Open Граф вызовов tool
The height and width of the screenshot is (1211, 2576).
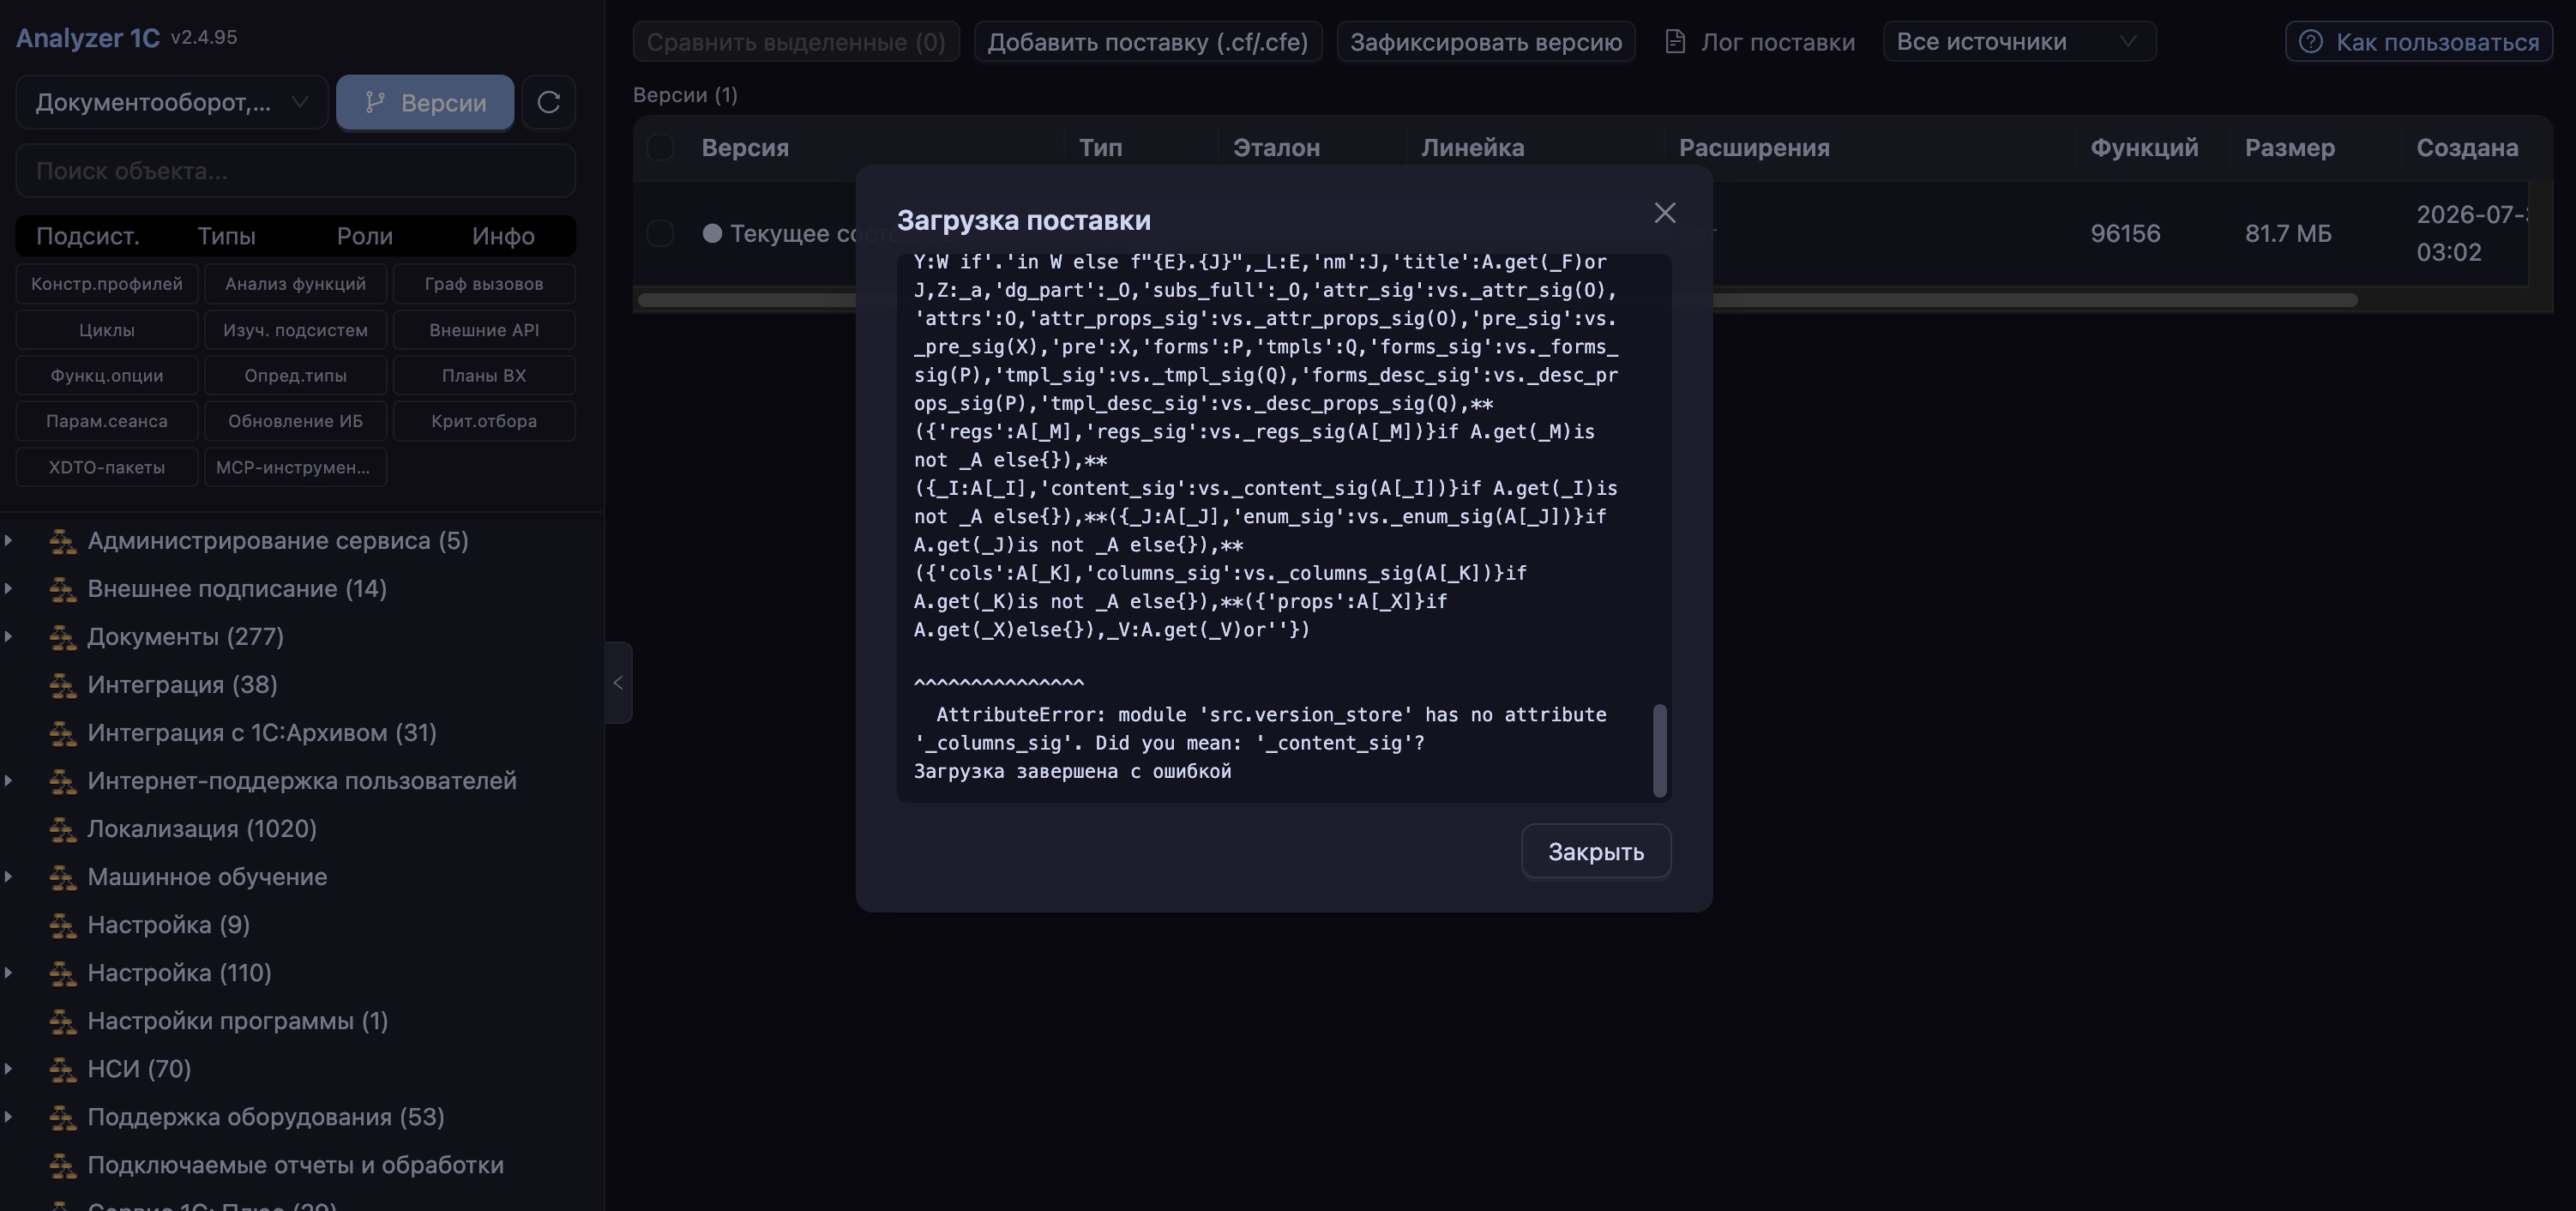484,284
